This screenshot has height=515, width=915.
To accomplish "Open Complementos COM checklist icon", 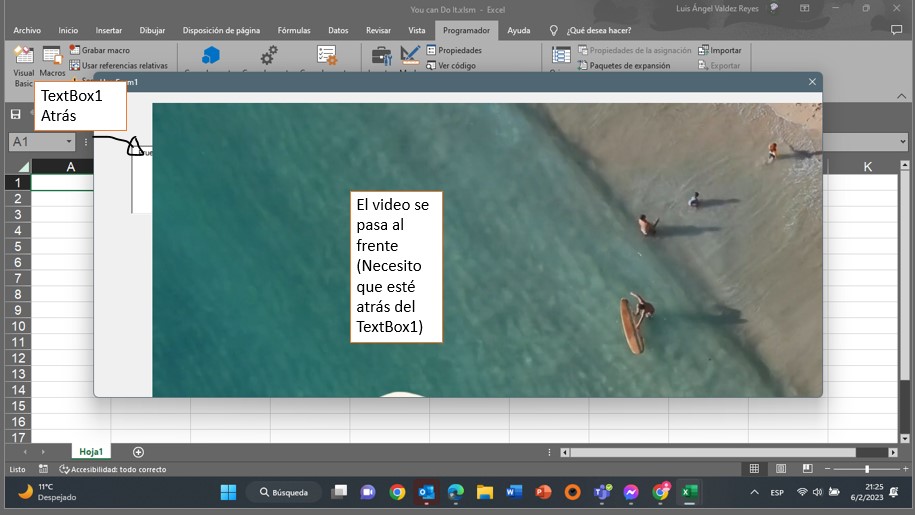I will [326, 55].
